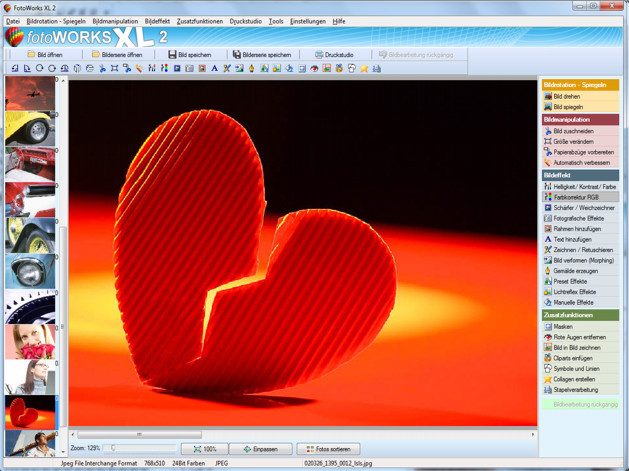The image size is (629, 471).
Task: Open the Bildmanipulation menu
Action: tap(115, 21)
